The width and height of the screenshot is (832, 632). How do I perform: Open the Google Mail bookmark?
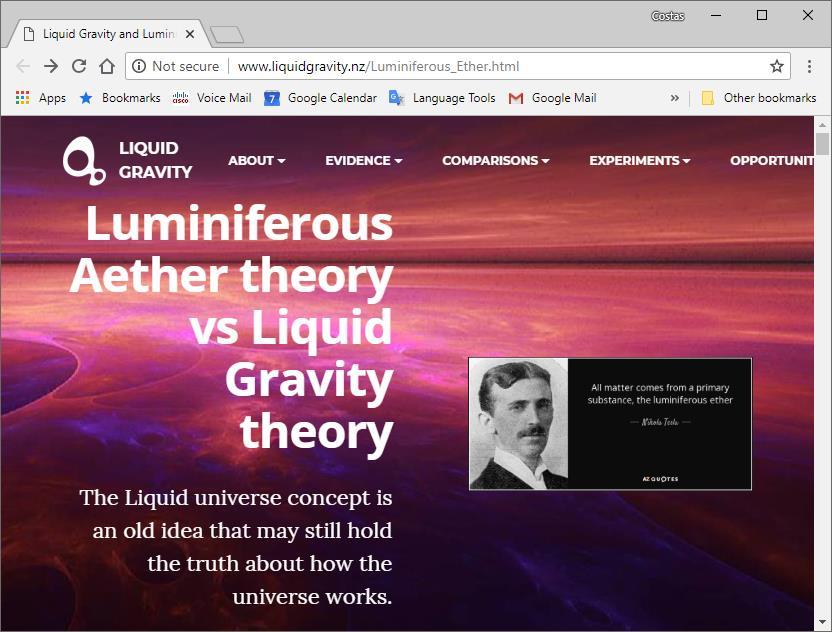tap(552, 98)
